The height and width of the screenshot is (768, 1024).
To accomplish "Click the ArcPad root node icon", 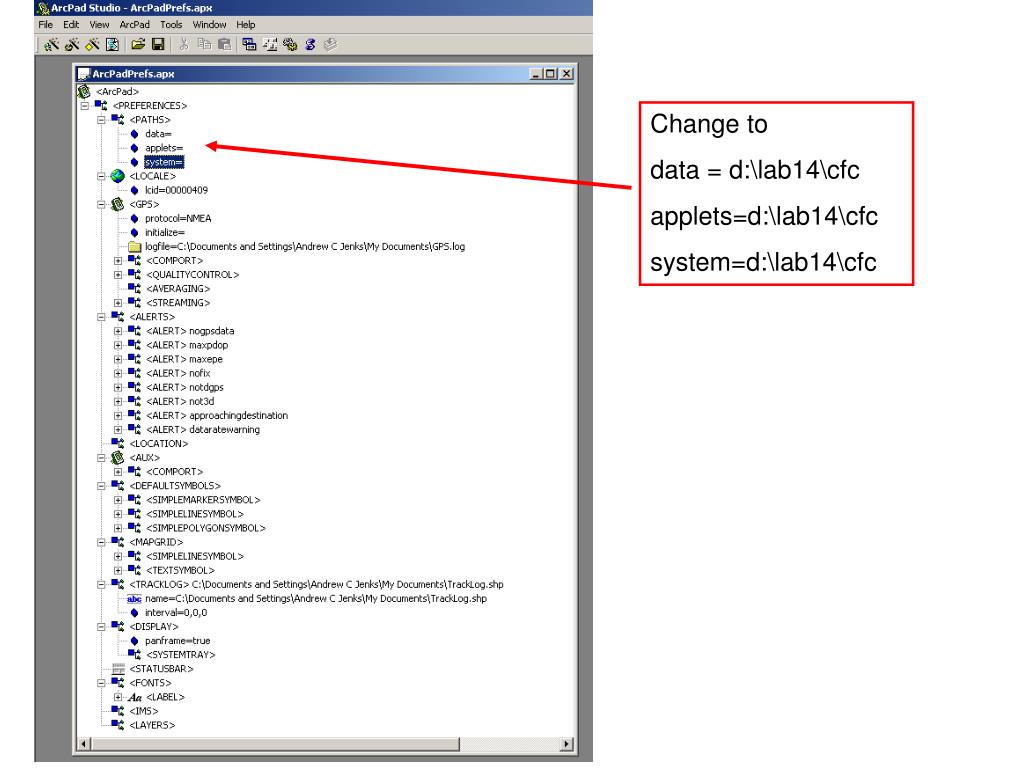I will pos(84,91).
